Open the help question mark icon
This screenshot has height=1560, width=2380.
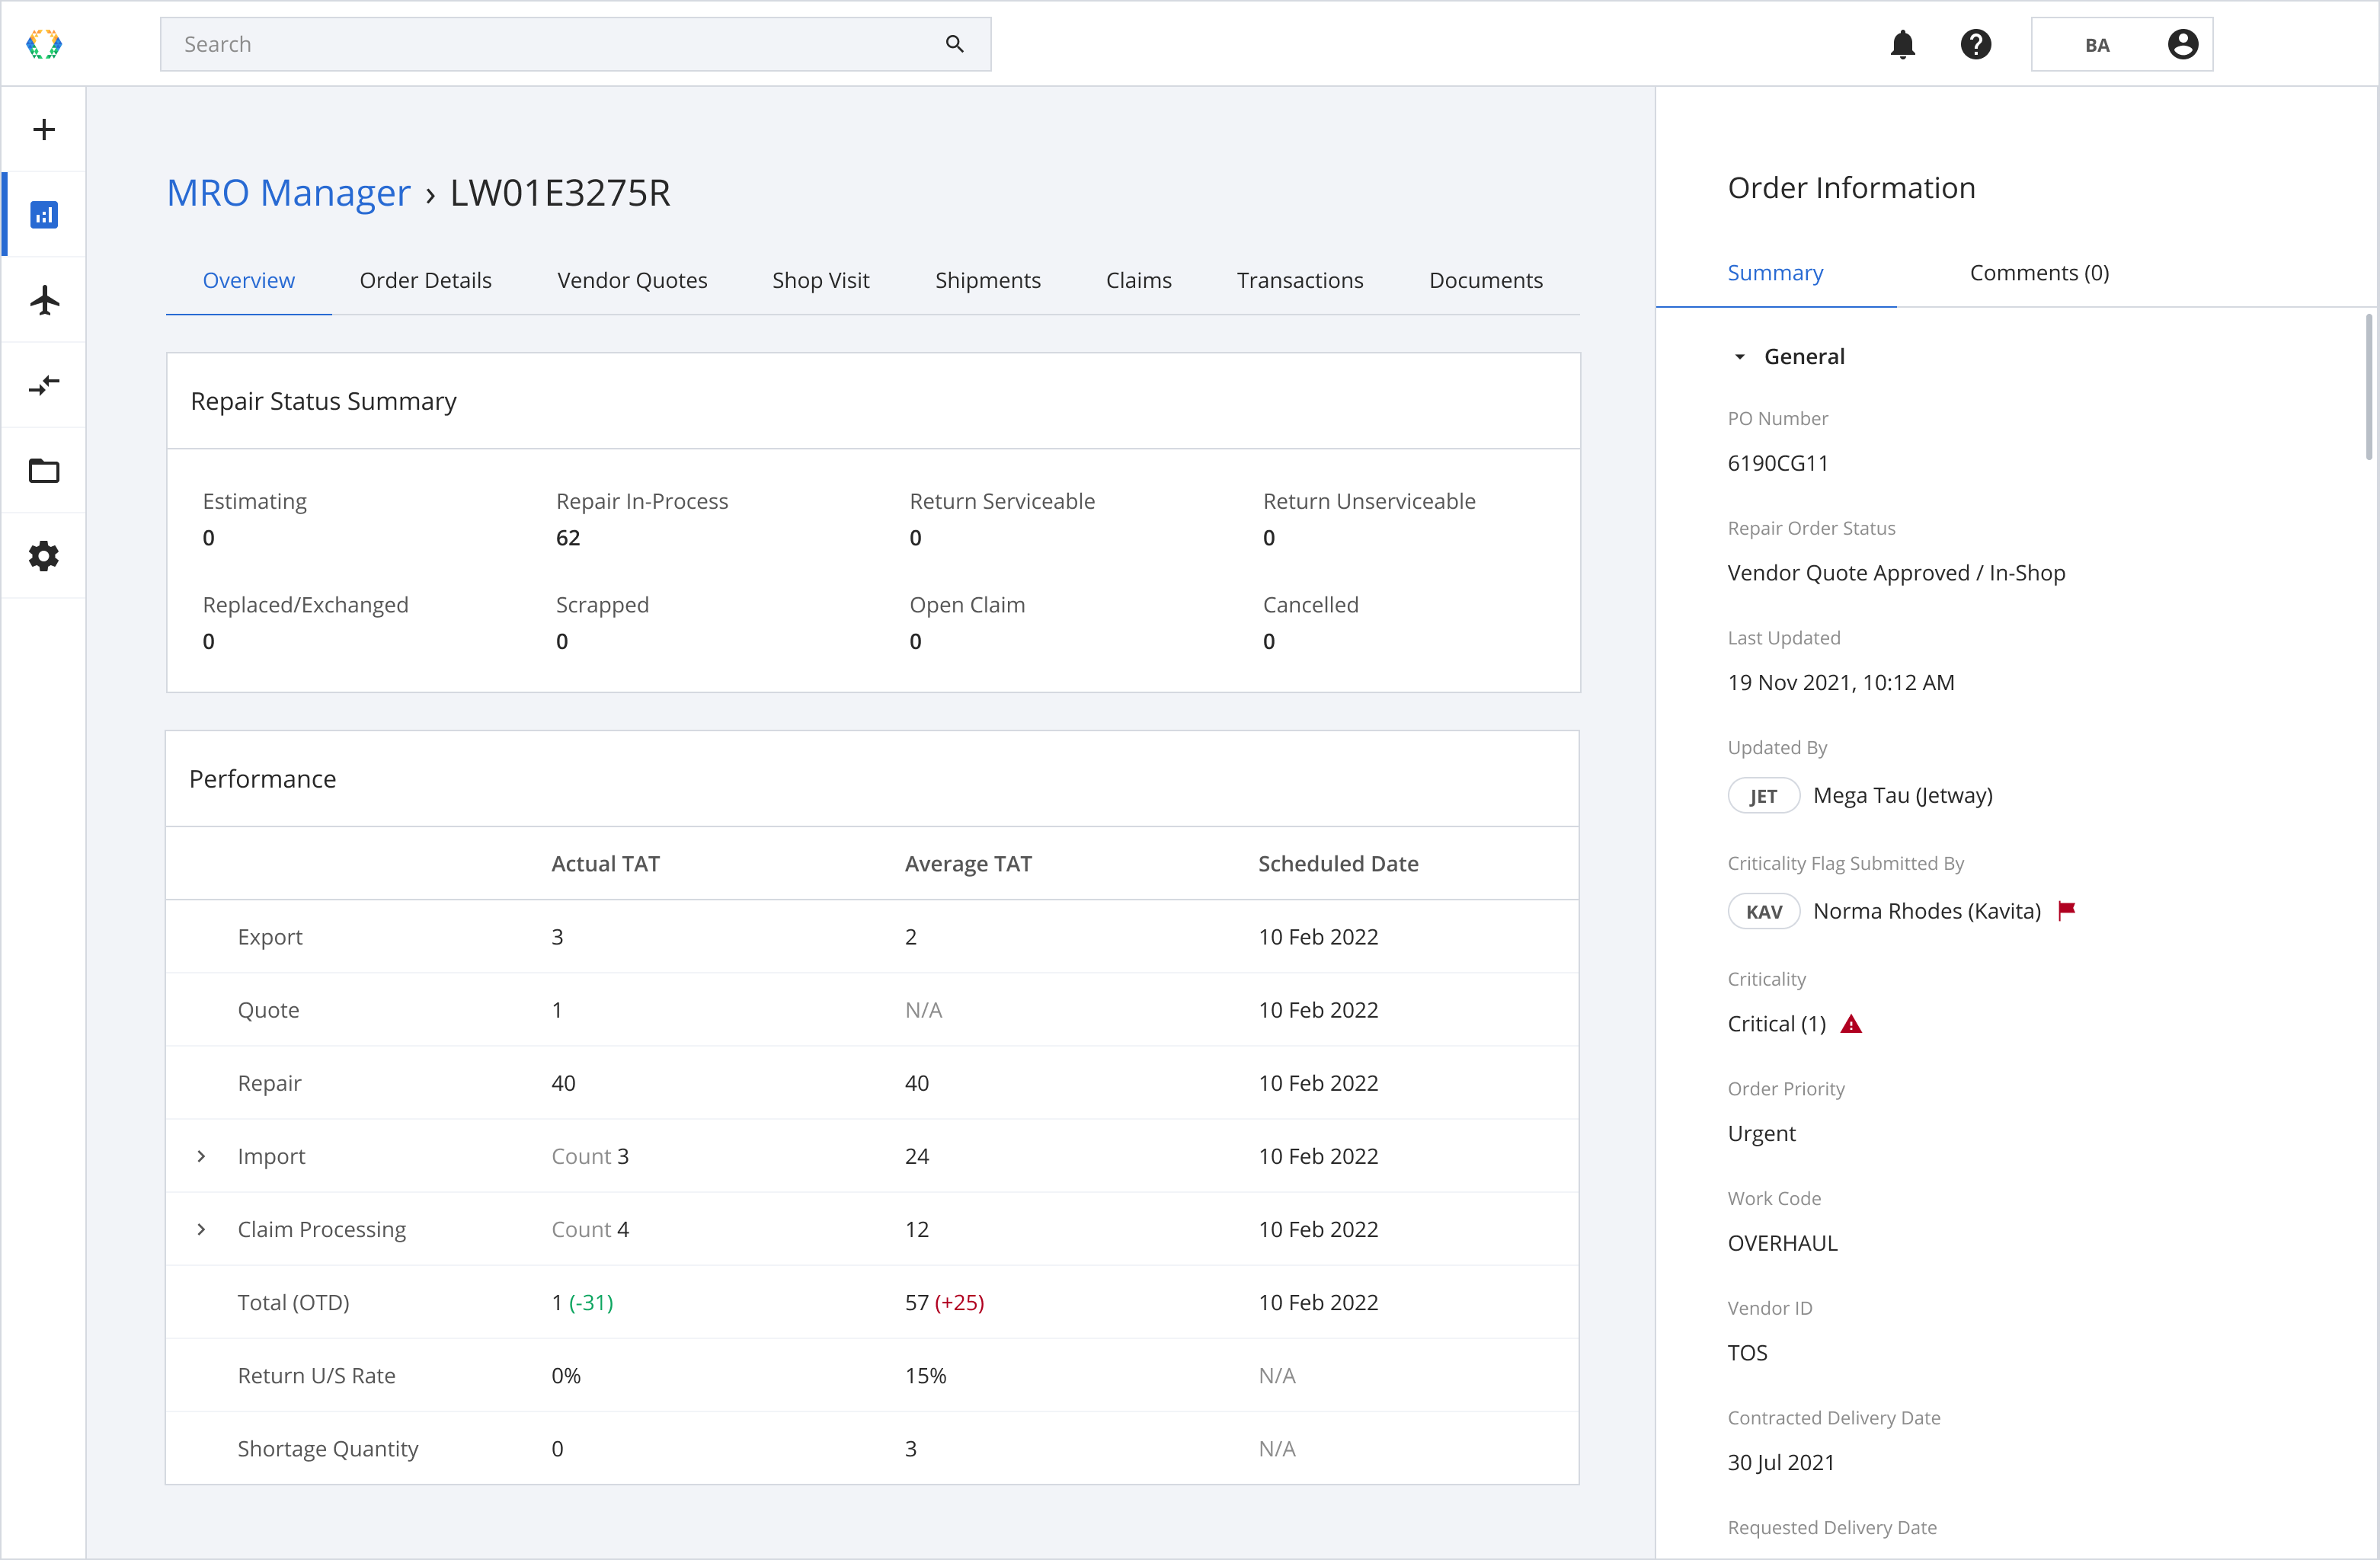click(x=1975, y=44)
